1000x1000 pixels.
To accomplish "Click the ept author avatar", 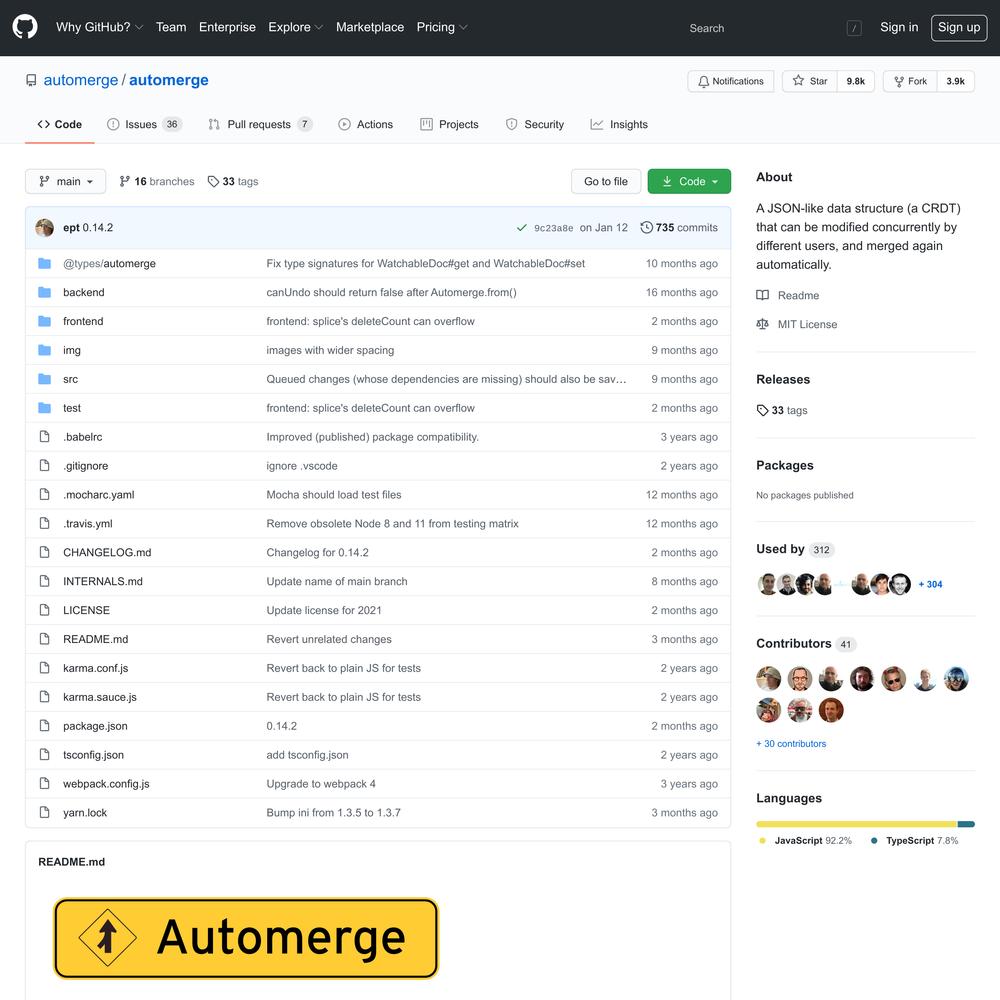I will [x=44, y=228].
